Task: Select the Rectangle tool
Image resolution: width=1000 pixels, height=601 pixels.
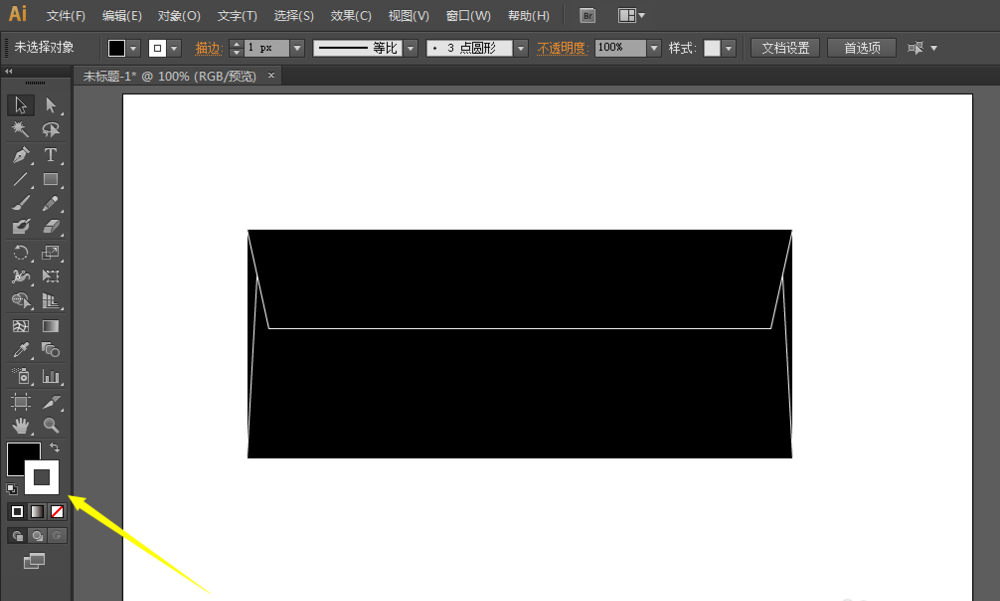Action: (50, 179)
